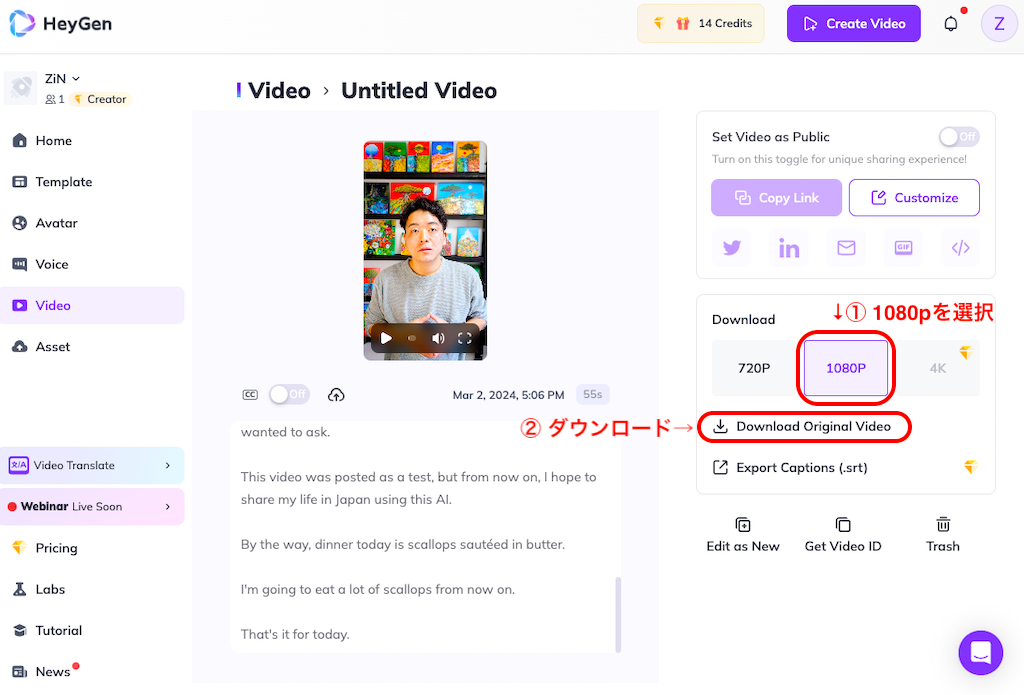1024x695 pixels.
Task: Click the video player seek bar
Action: (412, 339)
